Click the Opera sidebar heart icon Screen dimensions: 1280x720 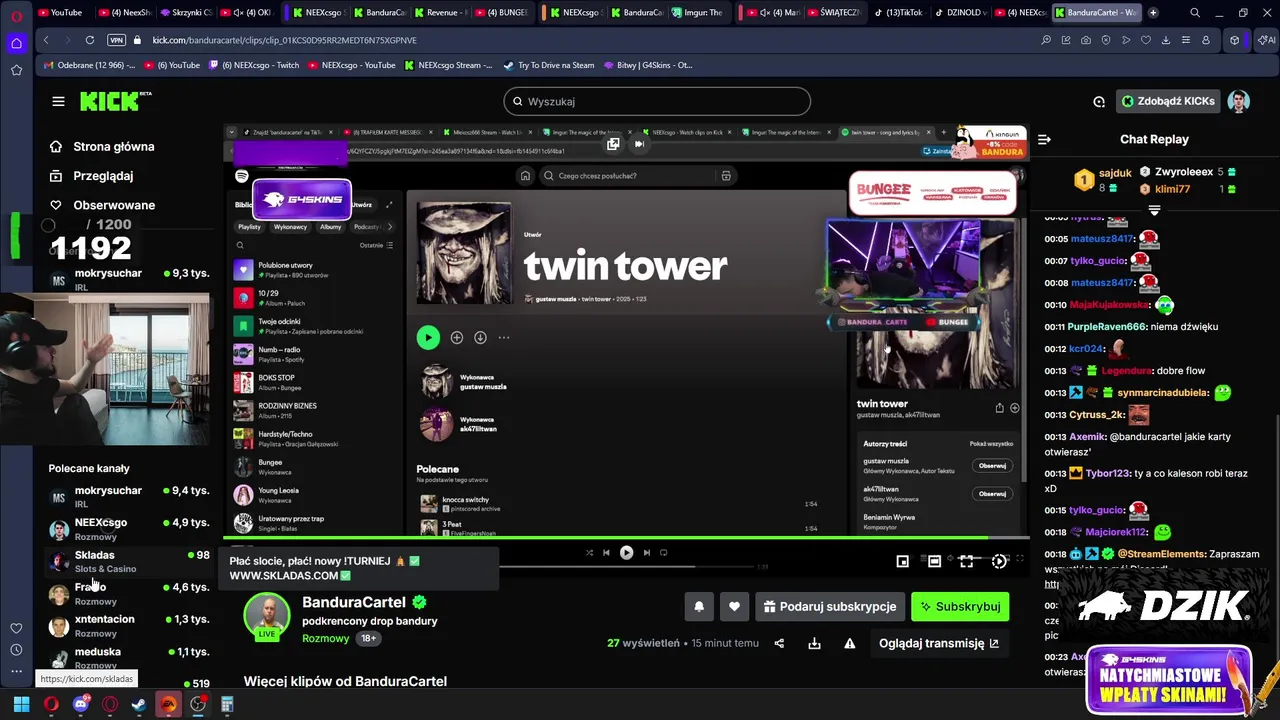(x=16, y=628)
